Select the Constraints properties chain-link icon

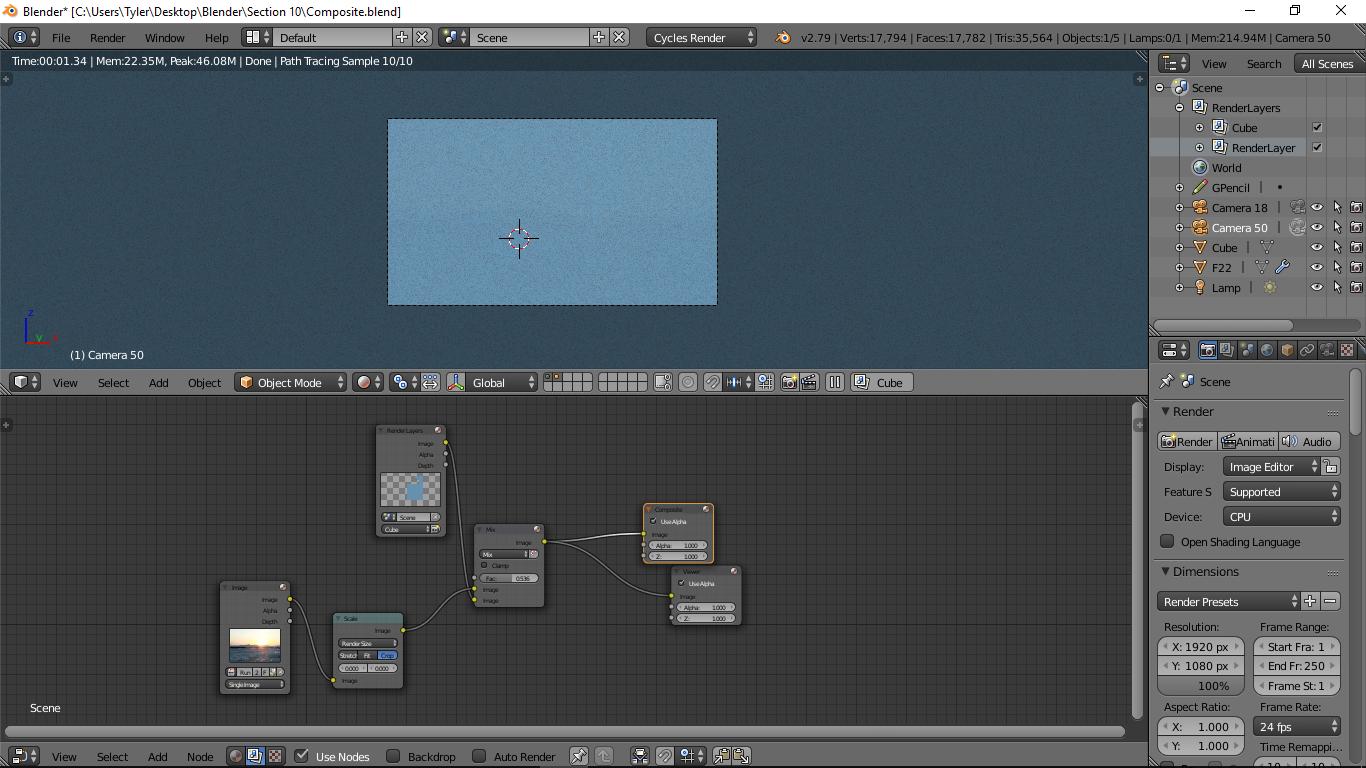click(x=1307, y=349)
